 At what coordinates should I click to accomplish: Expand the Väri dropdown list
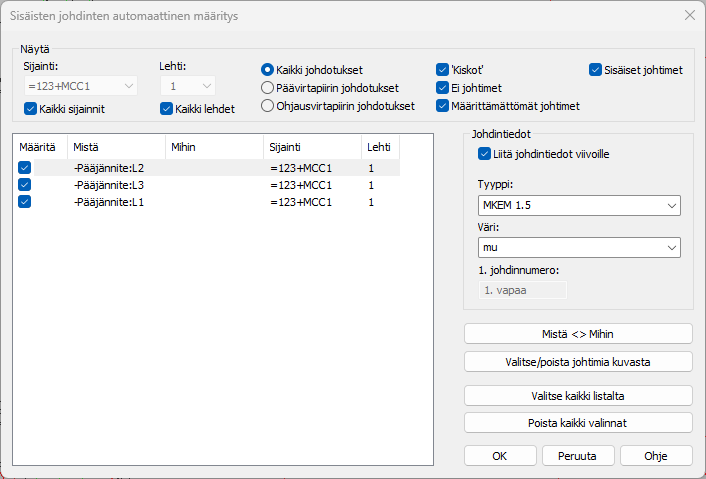click(578, 248)
